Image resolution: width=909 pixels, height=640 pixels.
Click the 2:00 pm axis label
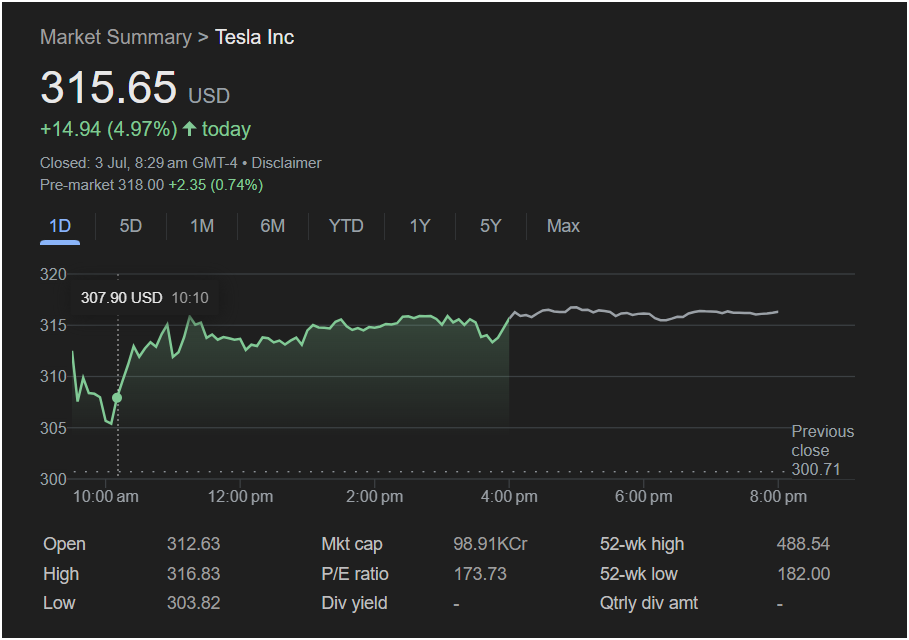coord(374,496)
